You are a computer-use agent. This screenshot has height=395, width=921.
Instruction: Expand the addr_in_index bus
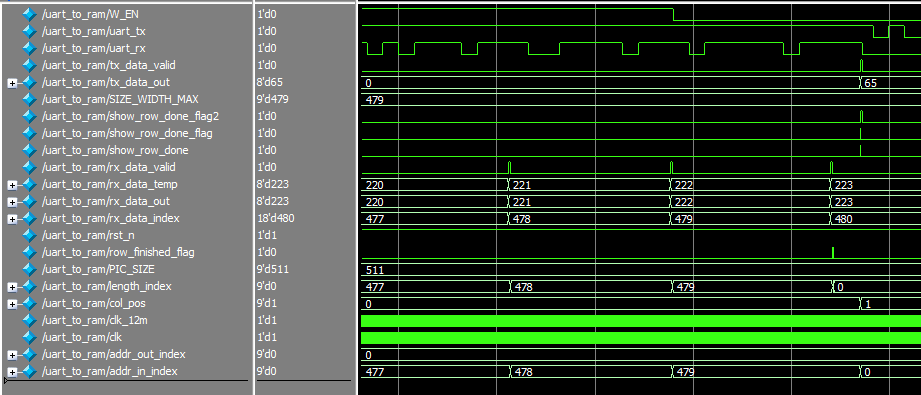(x=12, y=373)
